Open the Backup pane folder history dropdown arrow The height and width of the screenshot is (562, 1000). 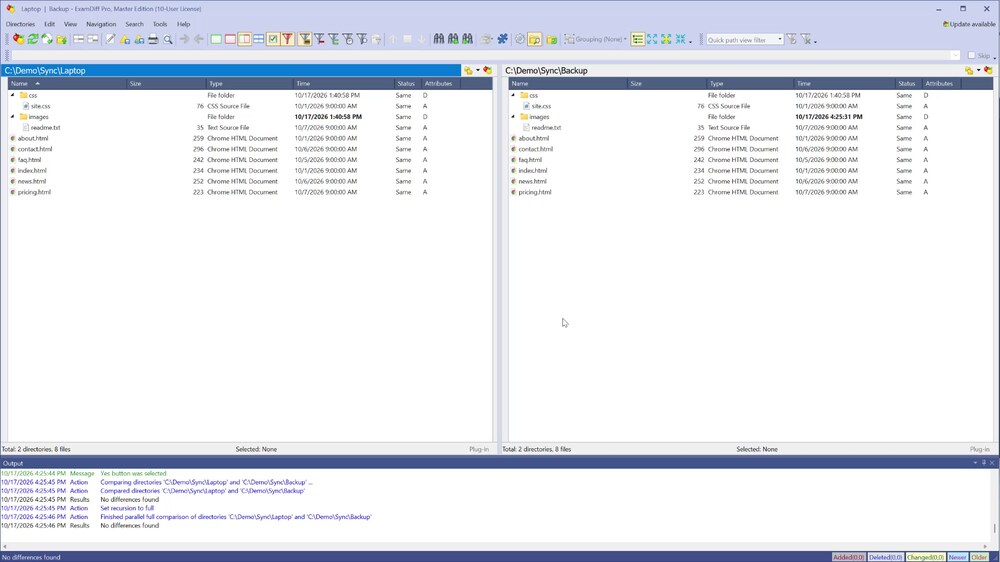tap(978, 71)
